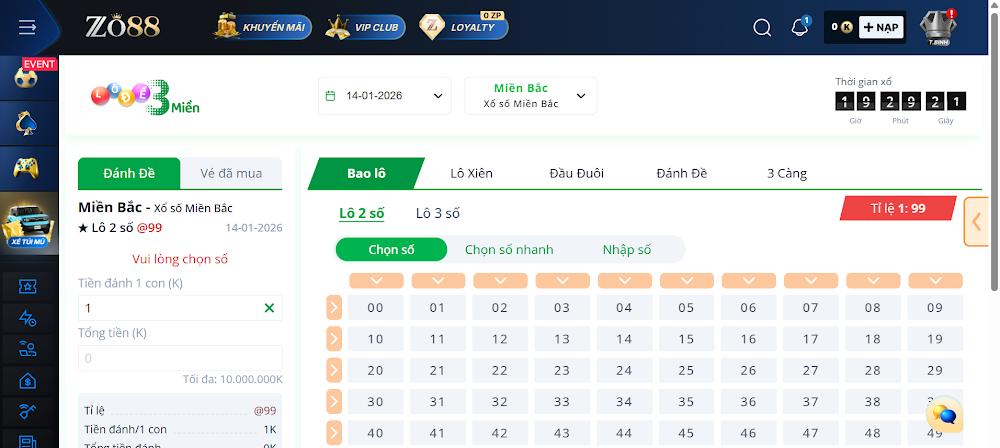Open the soccer ball EVENT icon
This screenshot has height=448, width=1000.
click(28, 78)
